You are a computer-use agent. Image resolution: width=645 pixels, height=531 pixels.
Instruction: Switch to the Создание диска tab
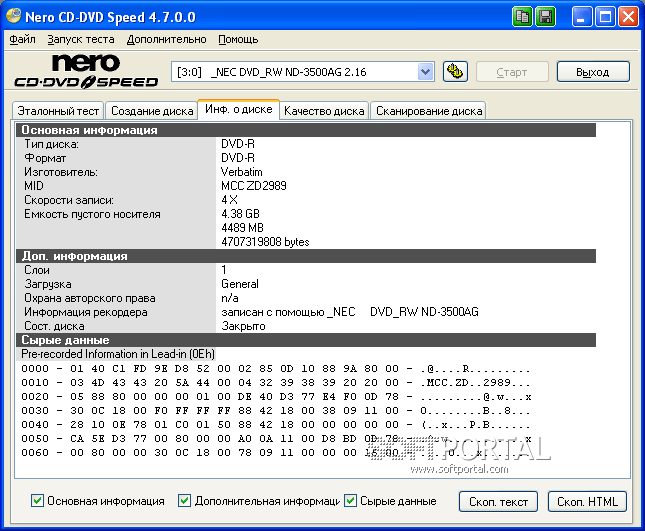[x=152, y=111]
